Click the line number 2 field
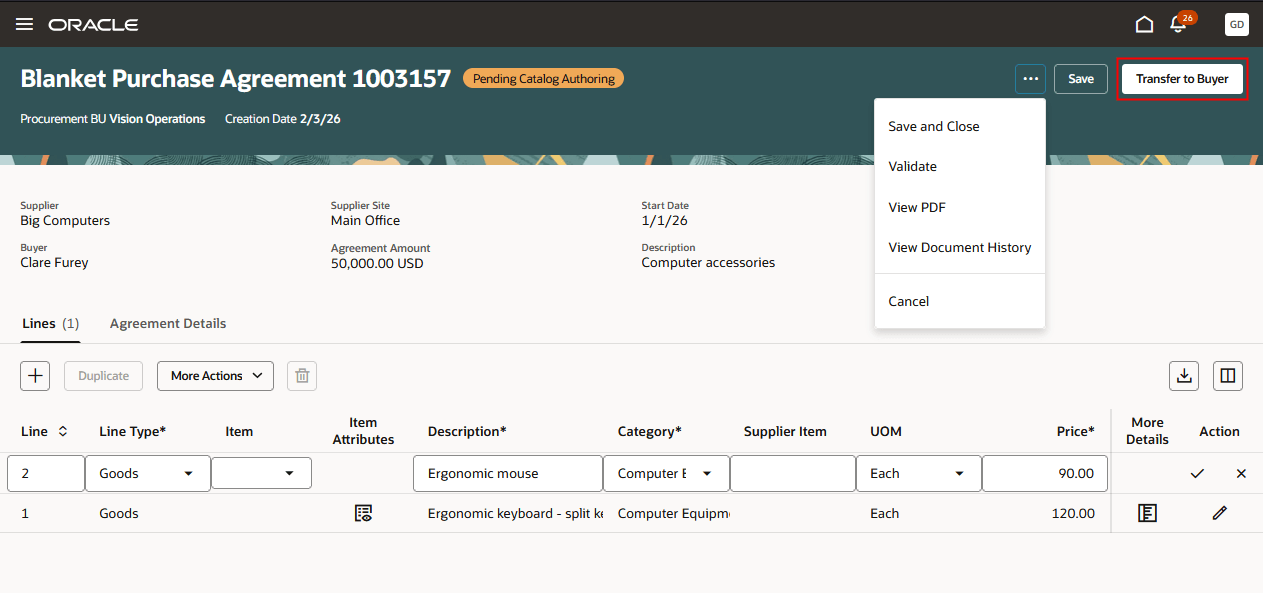 coord(46,473)
